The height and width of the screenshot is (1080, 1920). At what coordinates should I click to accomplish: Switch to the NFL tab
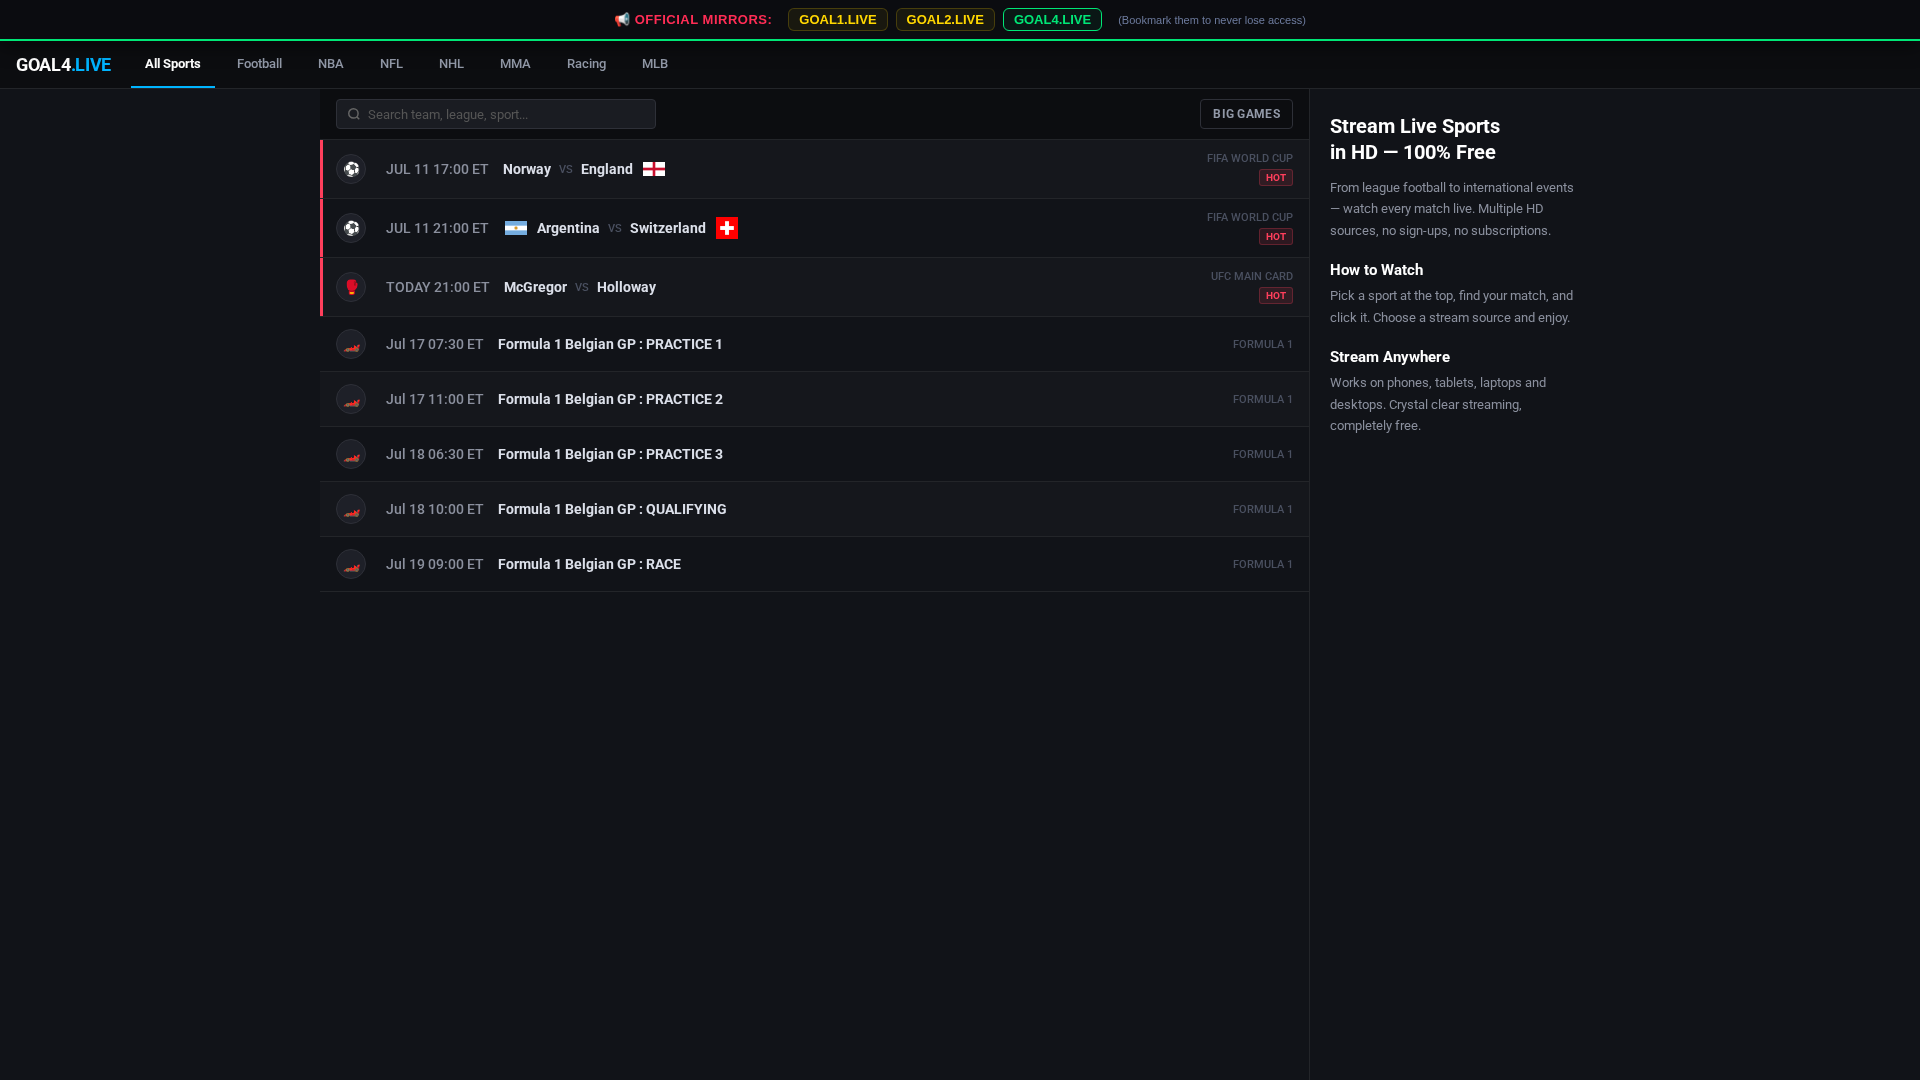pyautogui.click(x=391, y=64)
